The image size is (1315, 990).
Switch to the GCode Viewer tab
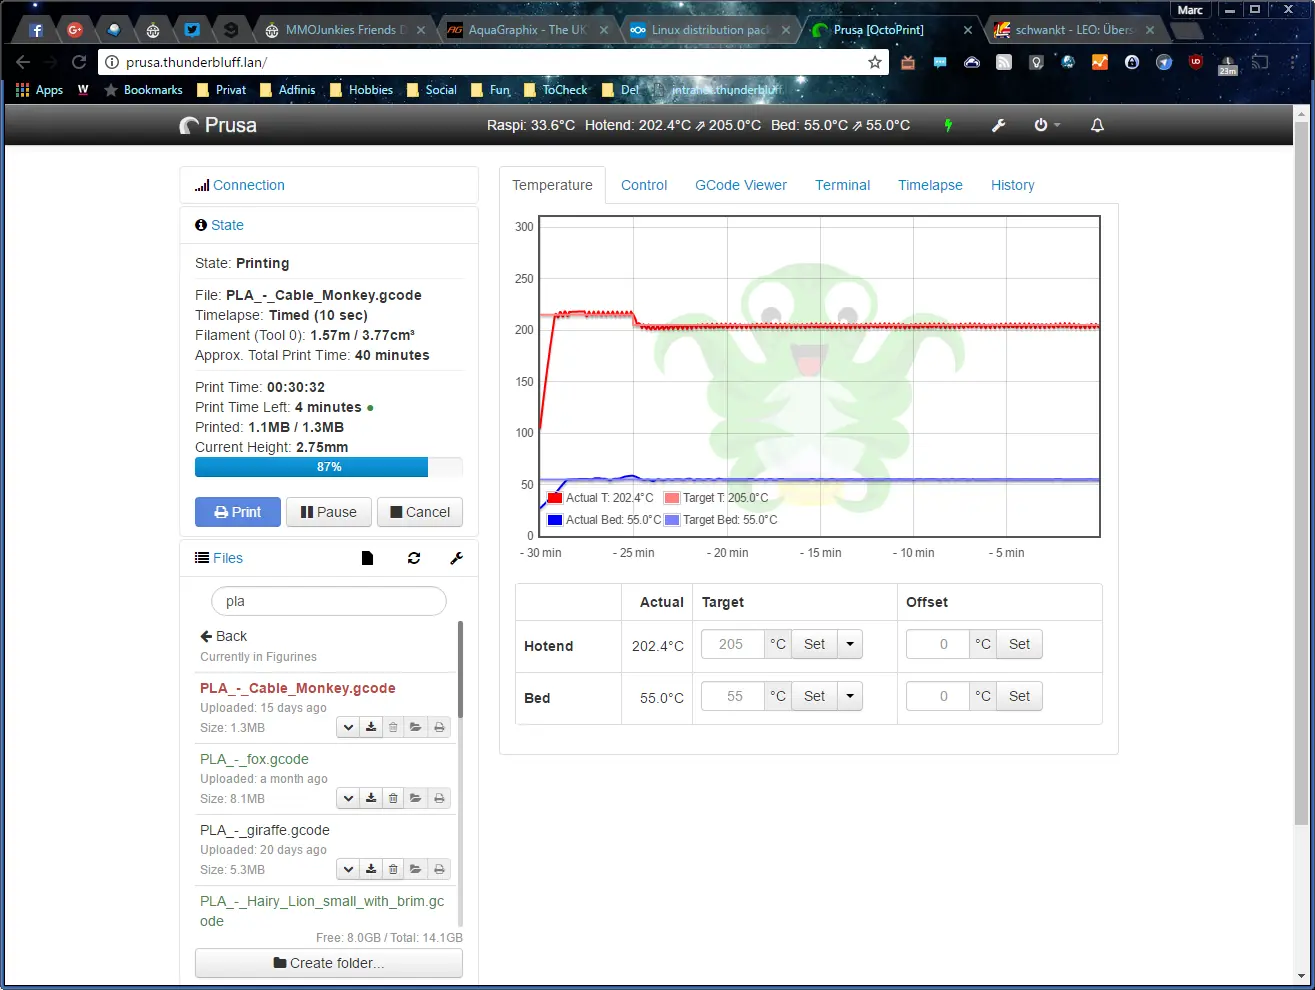click(740, 185)
